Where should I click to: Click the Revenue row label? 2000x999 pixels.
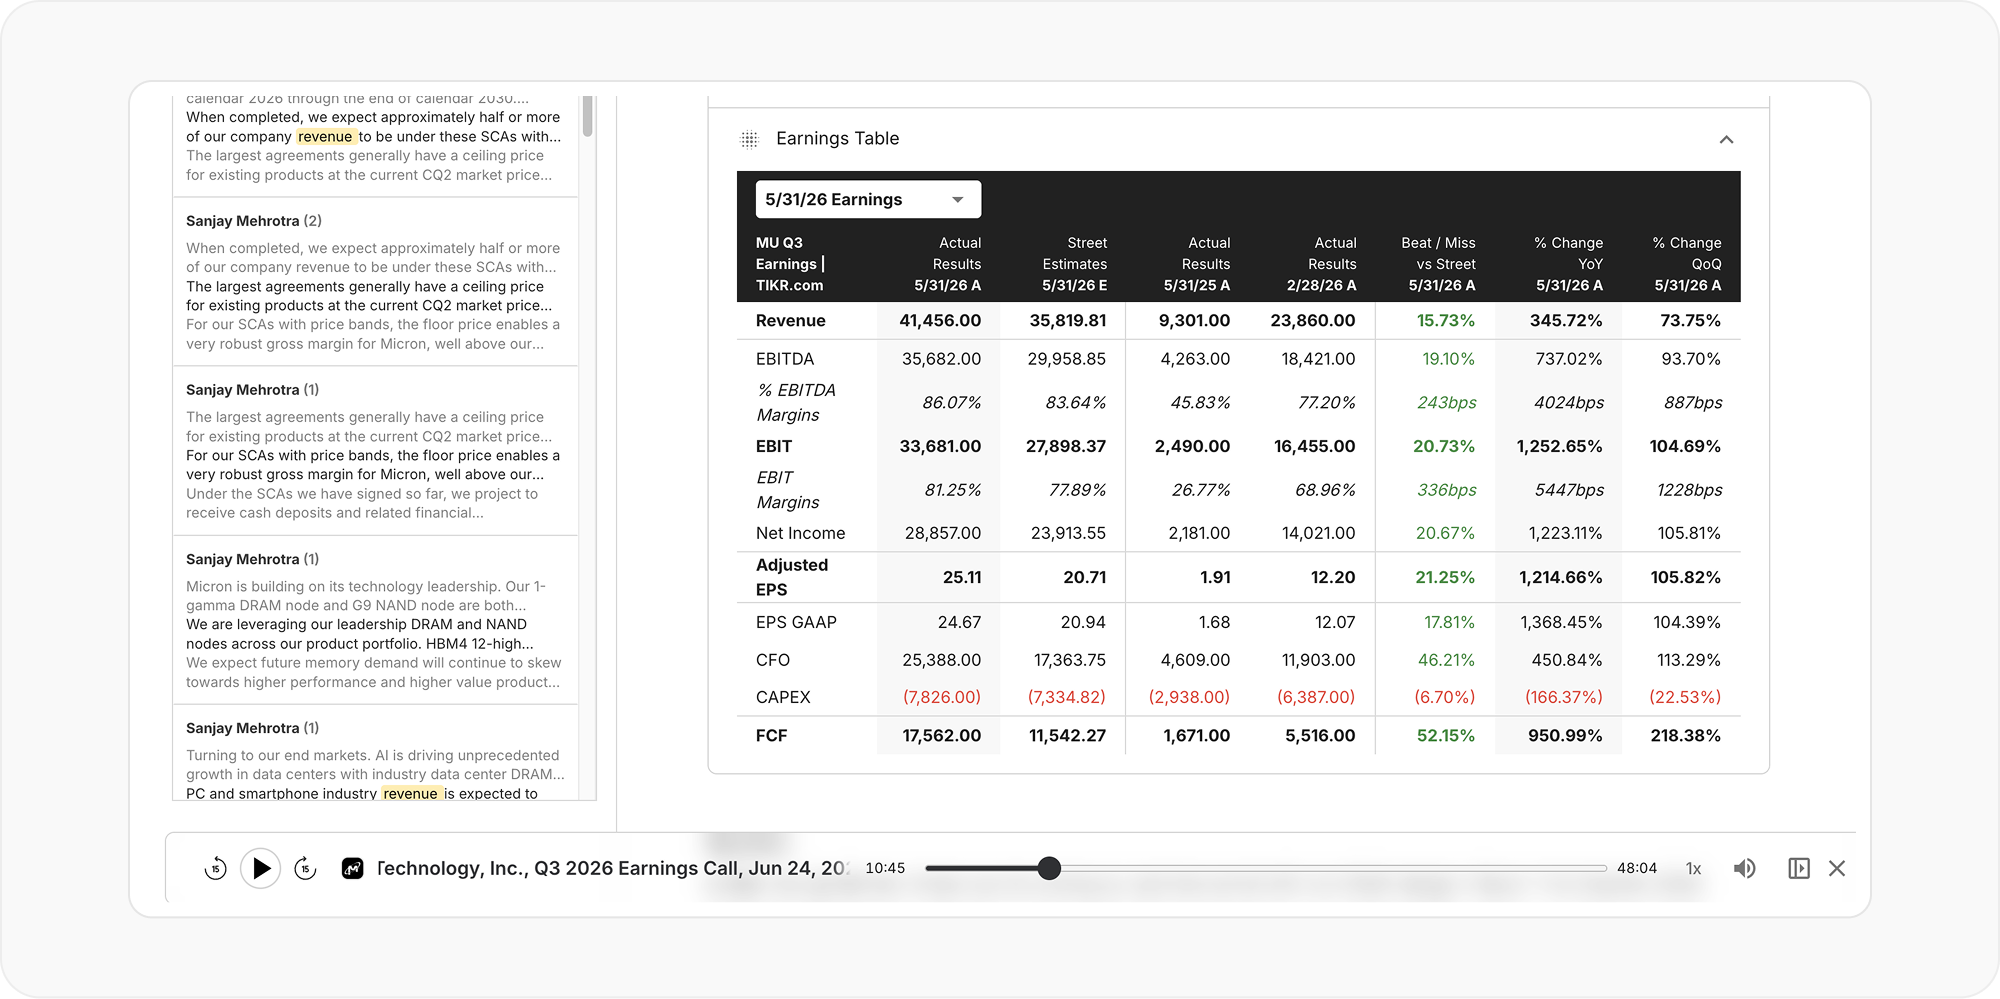pos(791,321)
